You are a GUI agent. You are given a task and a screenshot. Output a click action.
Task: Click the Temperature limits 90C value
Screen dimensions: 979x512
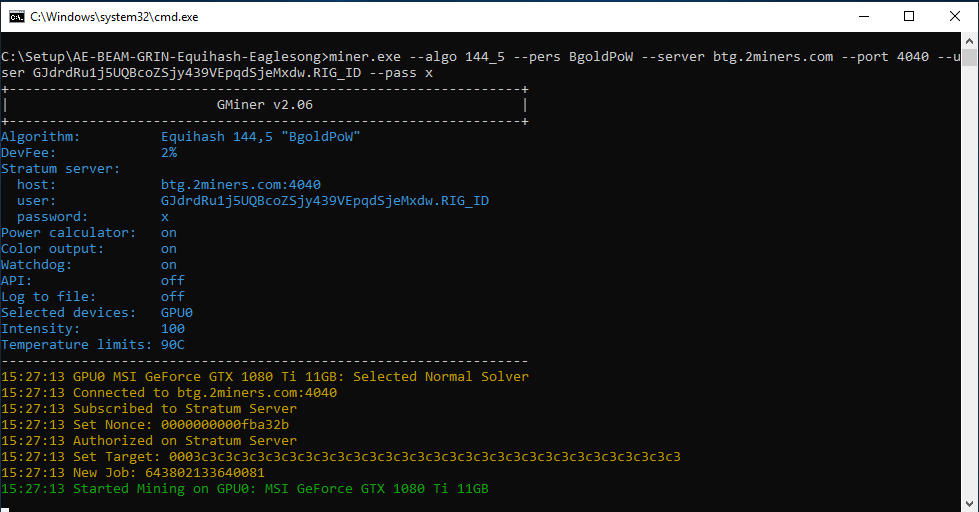173,345
